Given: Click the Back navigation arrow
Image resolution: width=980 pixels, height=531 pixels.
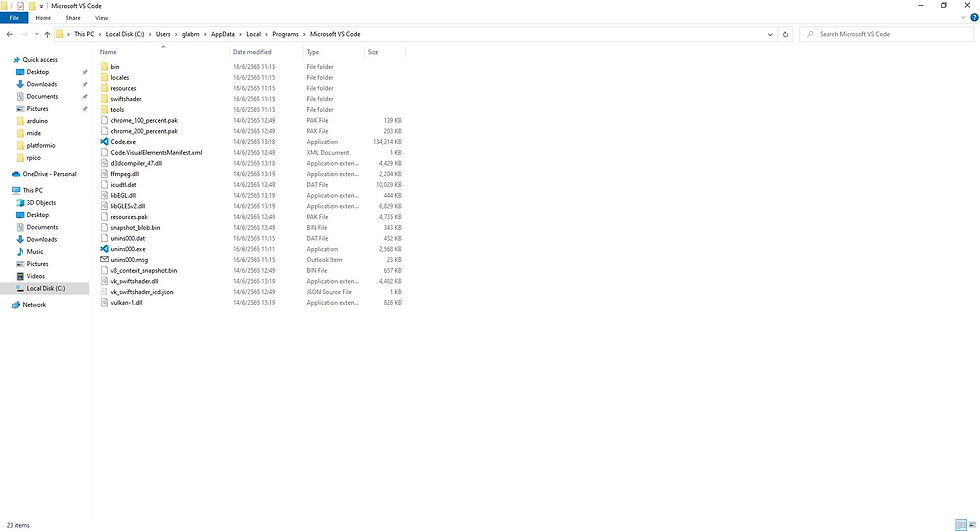Looking at the screenshot, I should coord(9,34).
